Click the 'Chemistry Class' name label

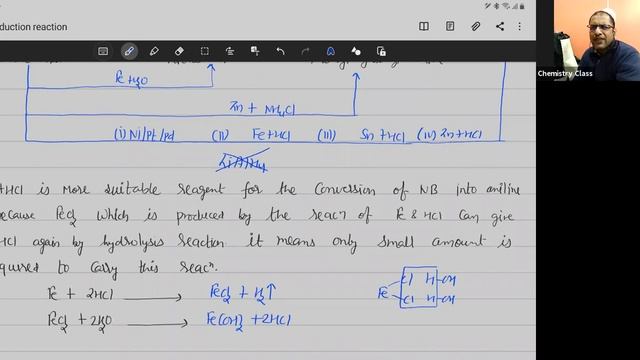pos(565,73)
